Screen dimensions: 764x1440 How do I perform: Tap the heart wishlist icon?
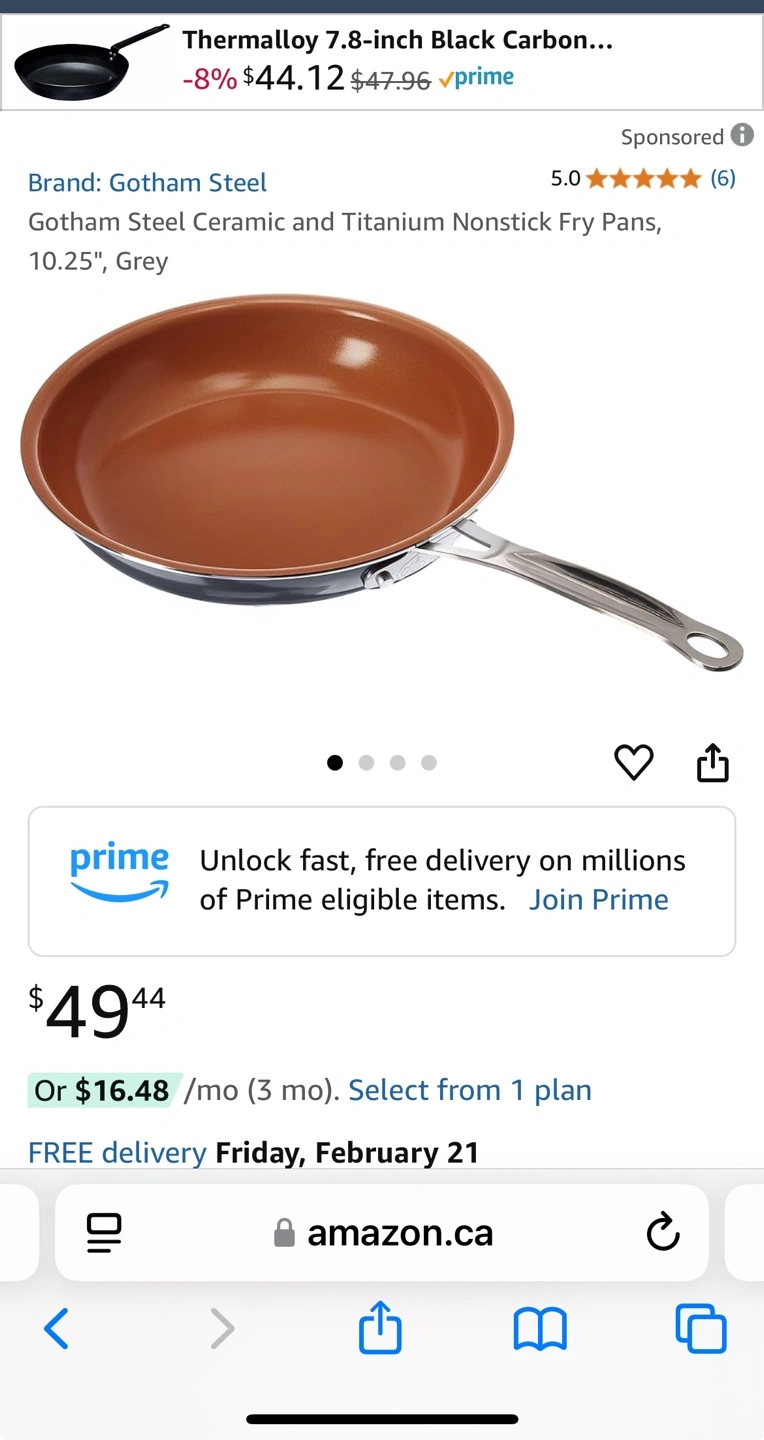pyautogui.click(x=633, y=763)
